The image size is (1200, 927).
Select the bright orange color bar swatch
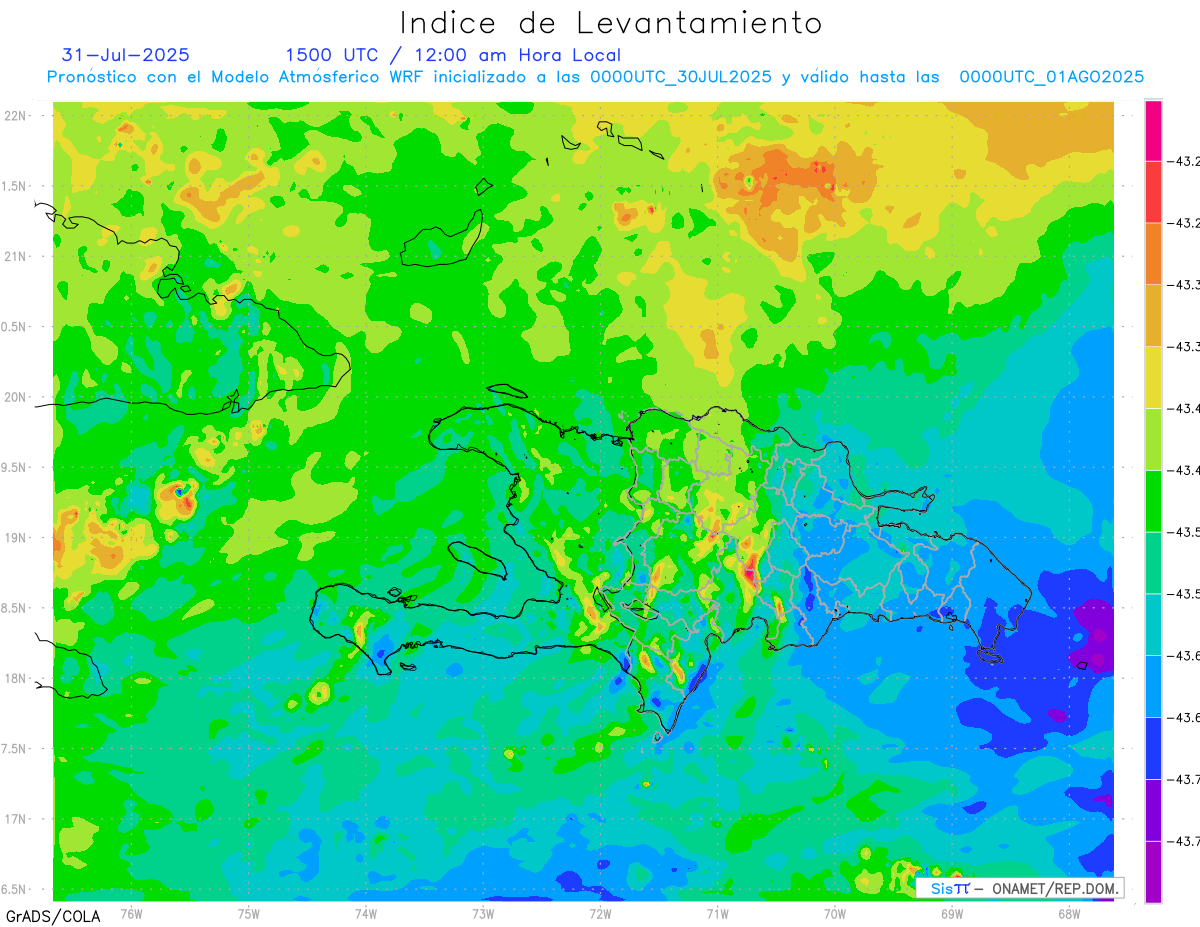point(1153,254)
